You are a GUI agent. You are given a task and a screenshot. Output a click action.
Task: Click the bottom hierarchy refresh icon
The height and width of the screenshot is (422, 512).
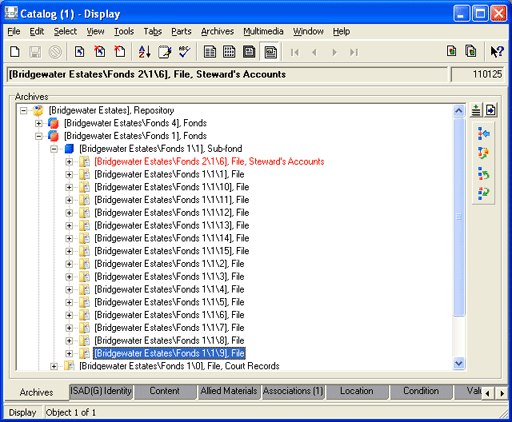click(x=483, y=193)
